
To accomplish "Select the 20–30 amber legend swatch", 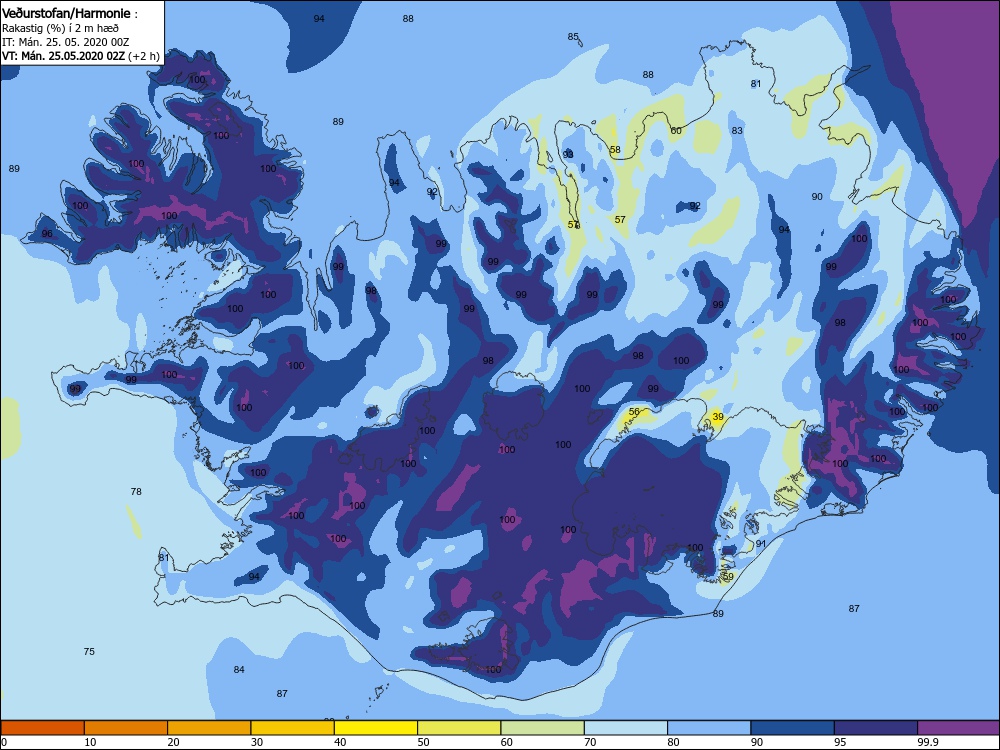I will (x=209, y=728).
